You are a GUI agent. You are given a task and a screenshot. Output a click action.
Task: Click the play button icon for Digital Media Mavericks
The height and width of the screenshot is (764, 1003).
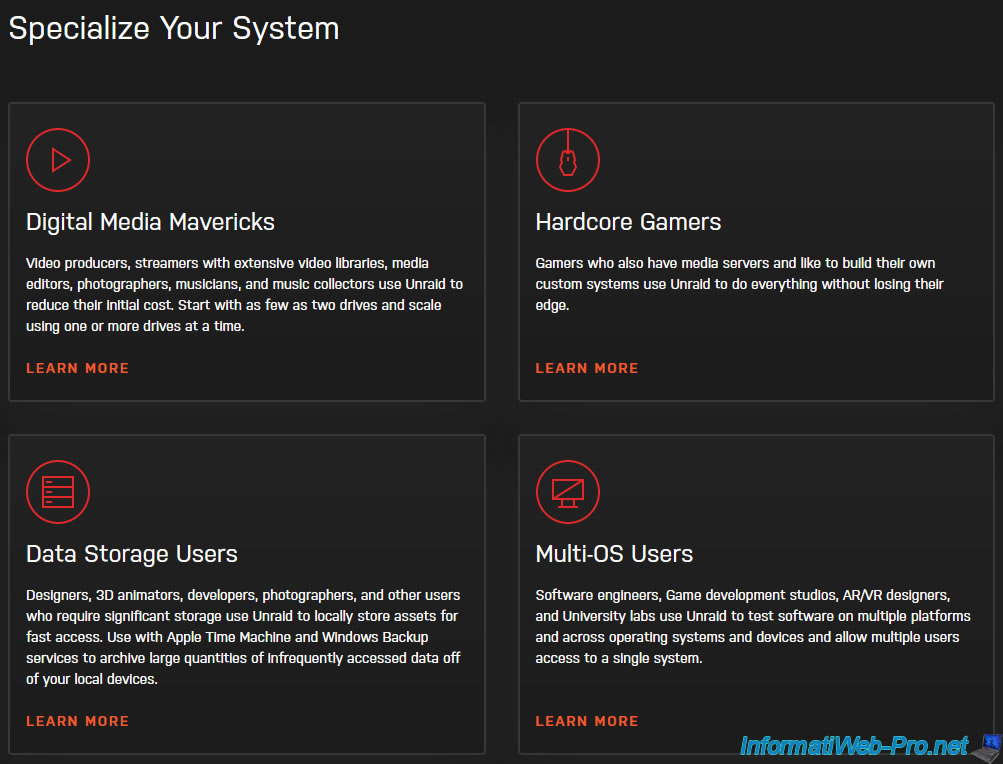58,160
